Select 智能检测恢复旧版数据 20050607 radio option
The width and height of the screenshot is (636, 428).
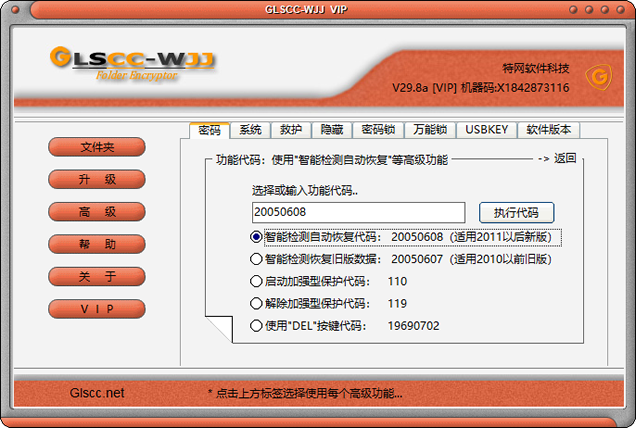click(401, 259)
